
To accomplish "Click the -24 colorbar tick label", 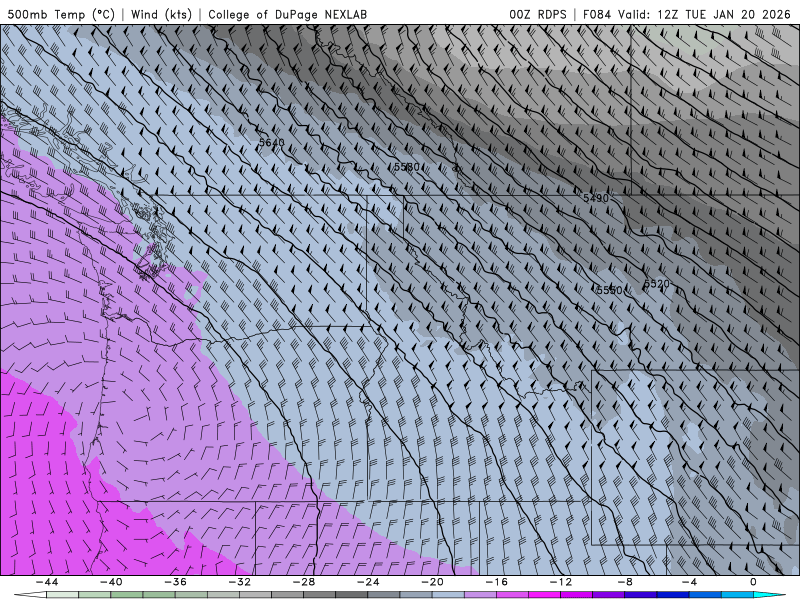I will point(368,582).
